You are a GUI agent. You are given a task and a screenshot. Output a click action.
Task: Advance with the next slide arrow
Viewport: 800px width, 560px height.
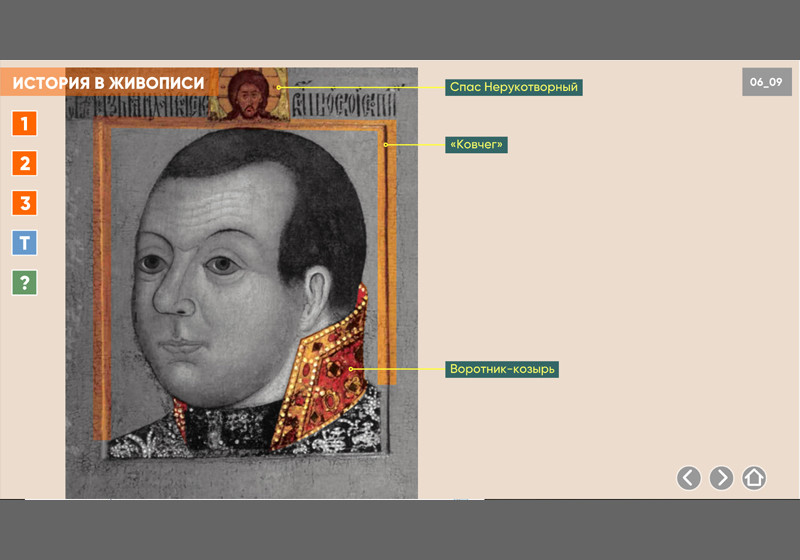(x=721, y=478)
